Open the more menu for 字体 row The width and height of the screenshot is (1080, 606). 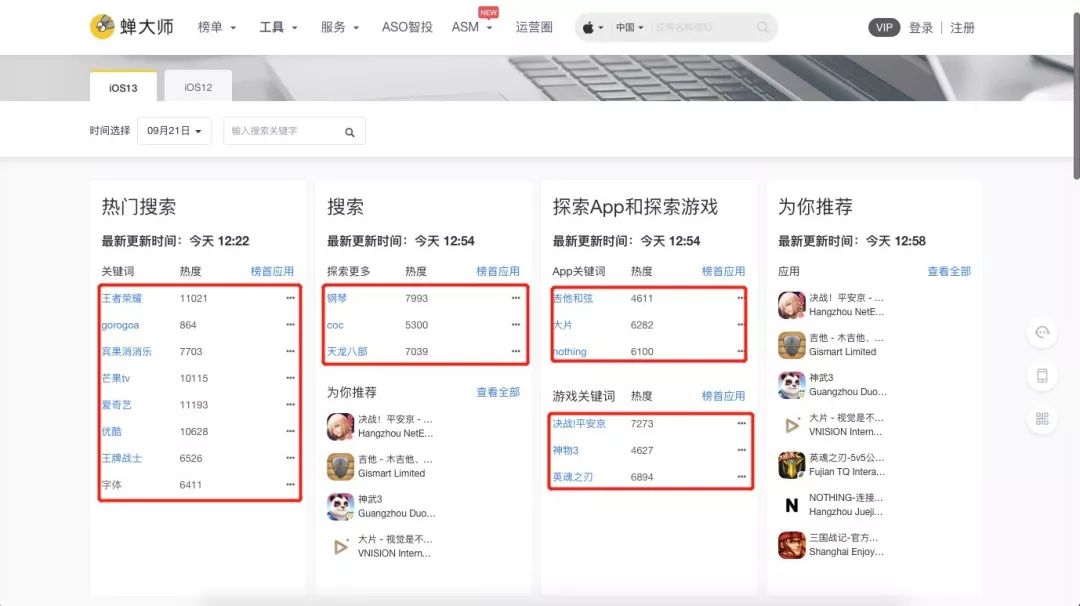tap(290, 485)
